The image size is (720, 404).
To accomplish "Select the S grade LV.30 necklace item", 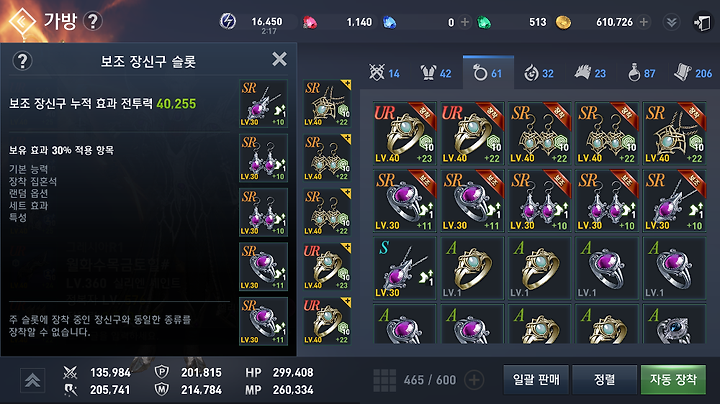I will point(405,268).
